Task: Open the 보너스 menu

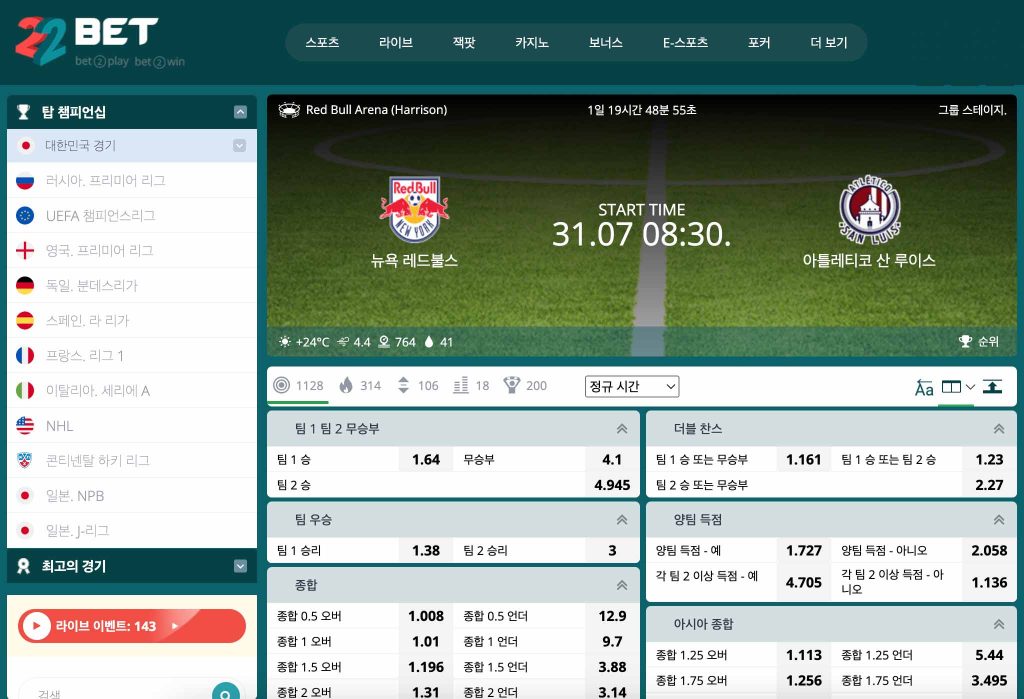Action: coord(605,42)
